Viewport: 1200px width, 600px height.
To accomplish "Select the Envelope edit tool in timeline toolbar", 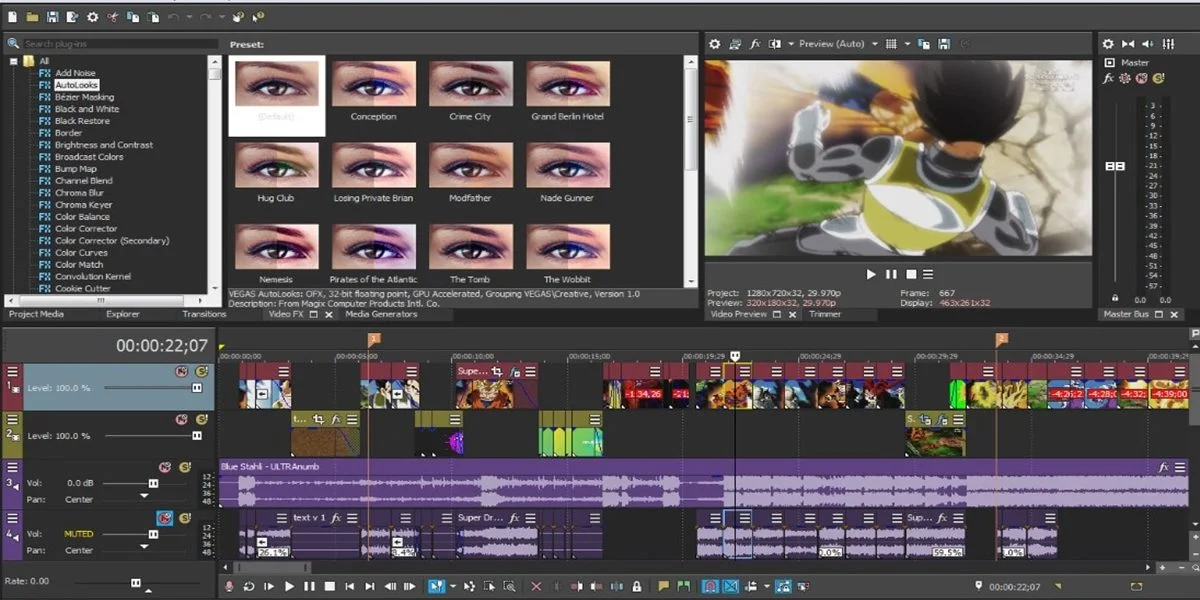I will click(469, 586).
